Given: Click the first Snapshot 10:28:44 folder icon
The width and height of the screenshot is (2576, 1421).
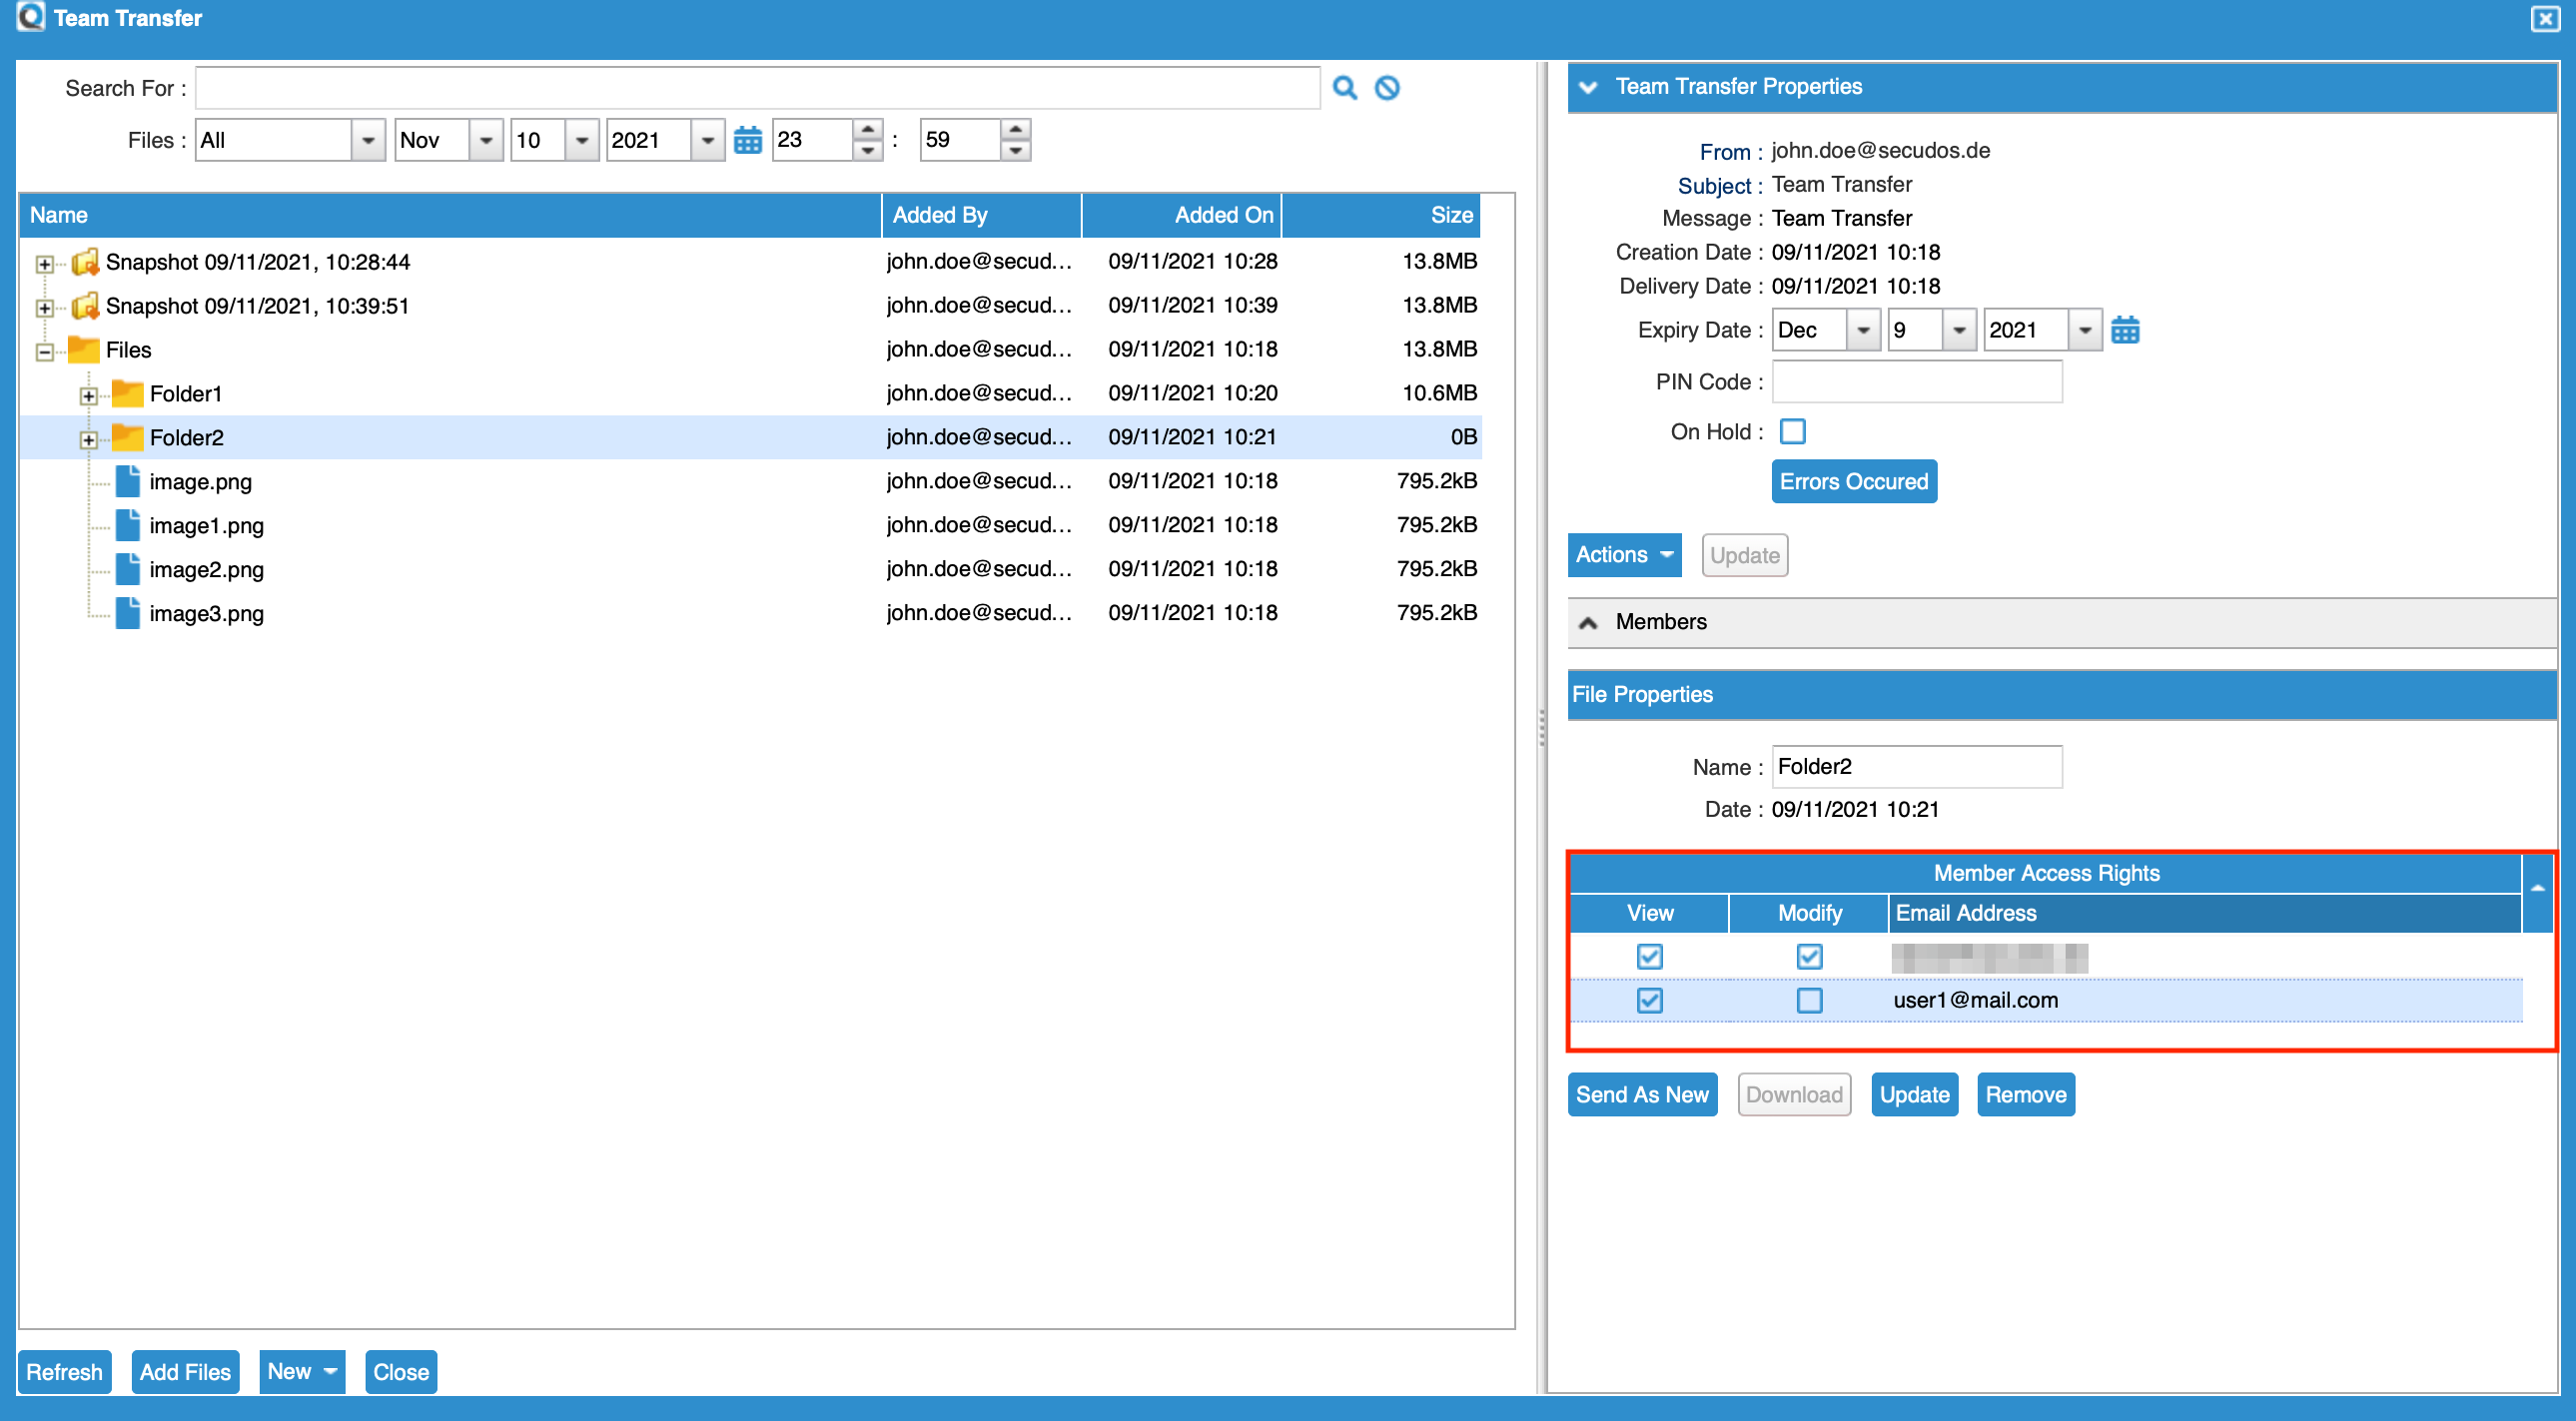Looking at the screenshot, I should [x=85, y=262].
